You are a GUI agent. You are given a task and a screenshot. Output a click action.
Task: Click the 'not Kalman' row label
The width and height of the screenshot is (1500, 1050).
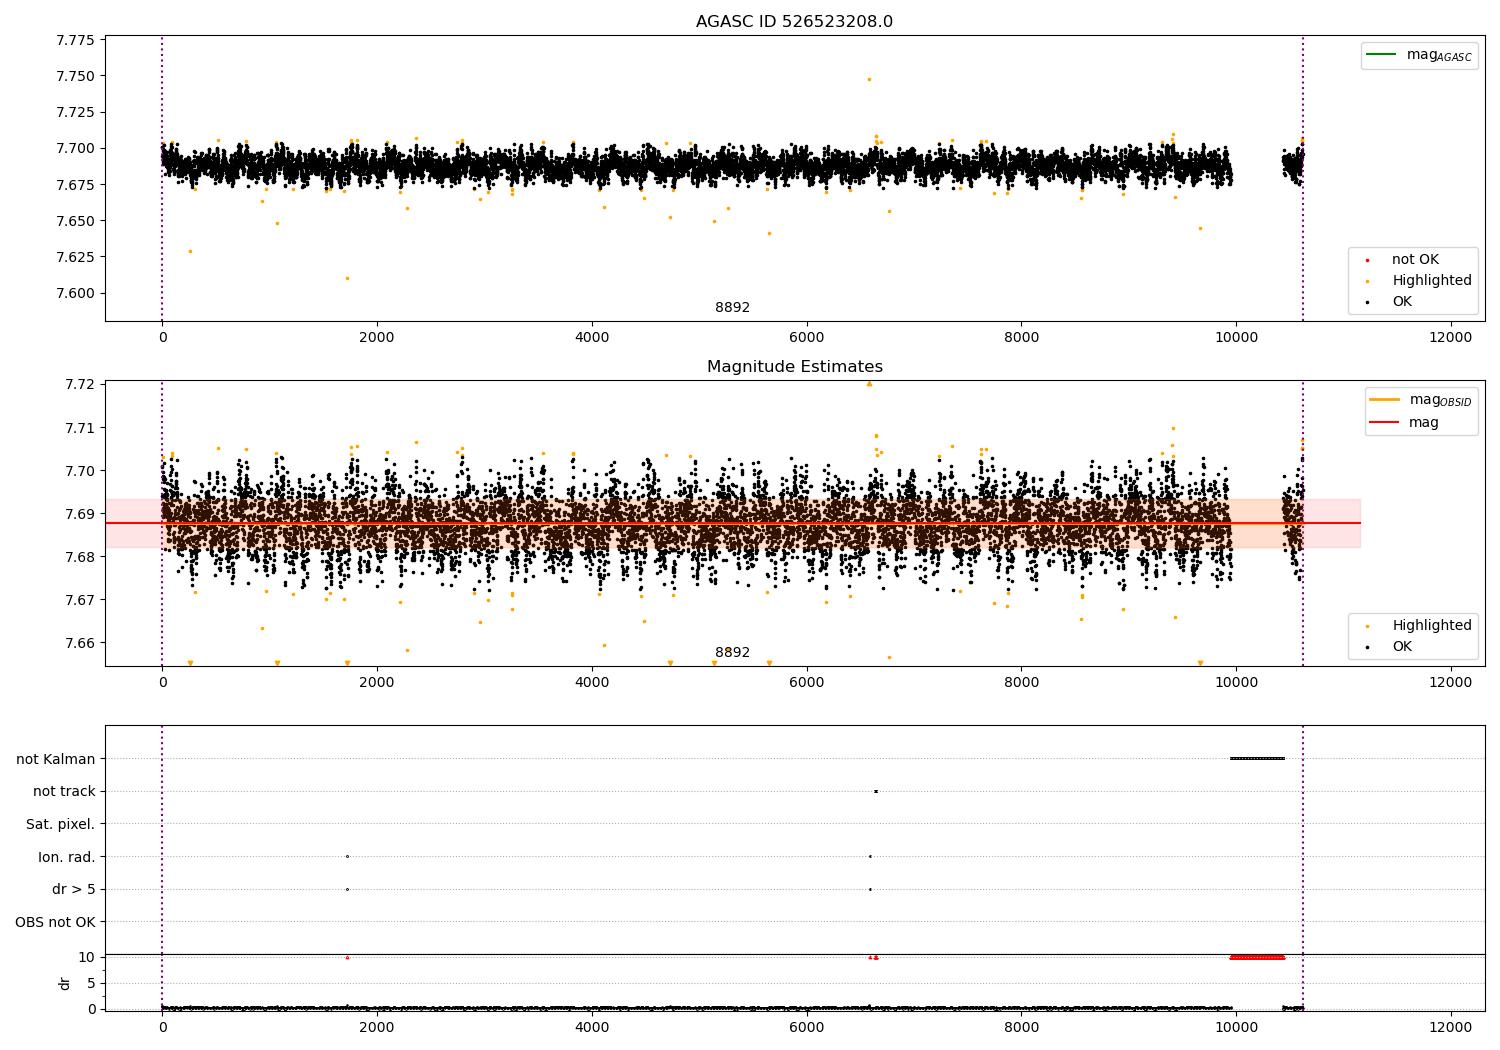(56, 759)
